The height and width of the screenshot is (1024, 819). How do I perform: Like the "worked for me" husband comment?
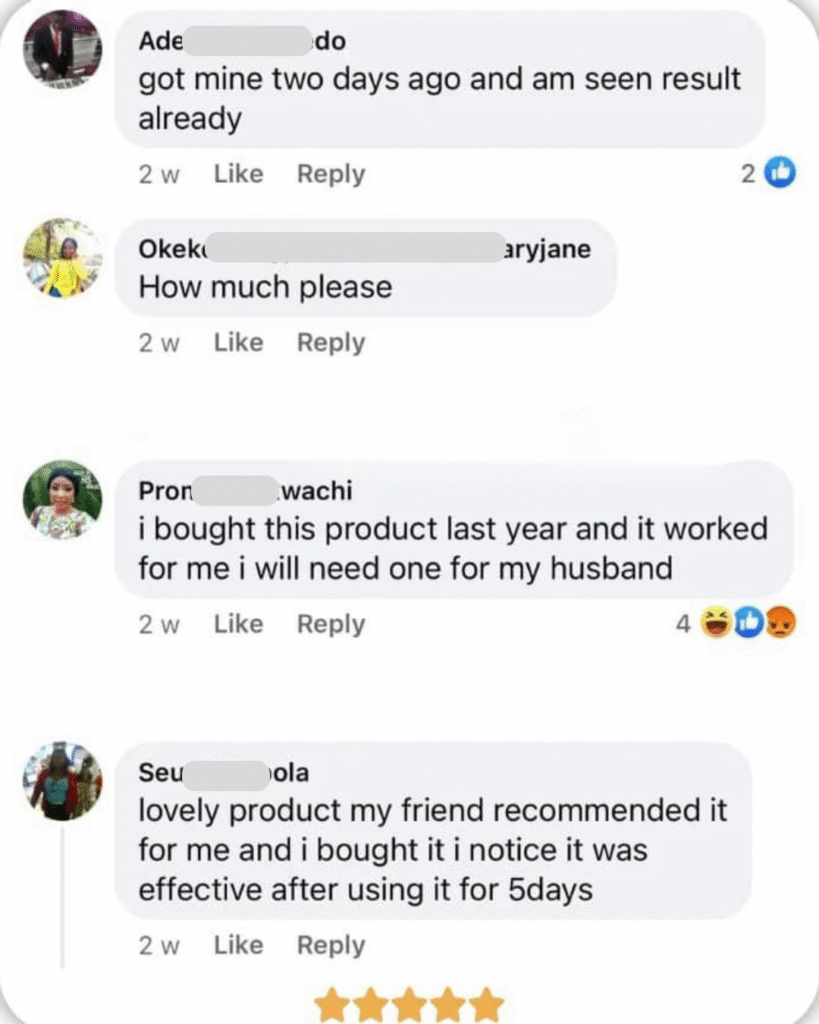tap(238, 625)
